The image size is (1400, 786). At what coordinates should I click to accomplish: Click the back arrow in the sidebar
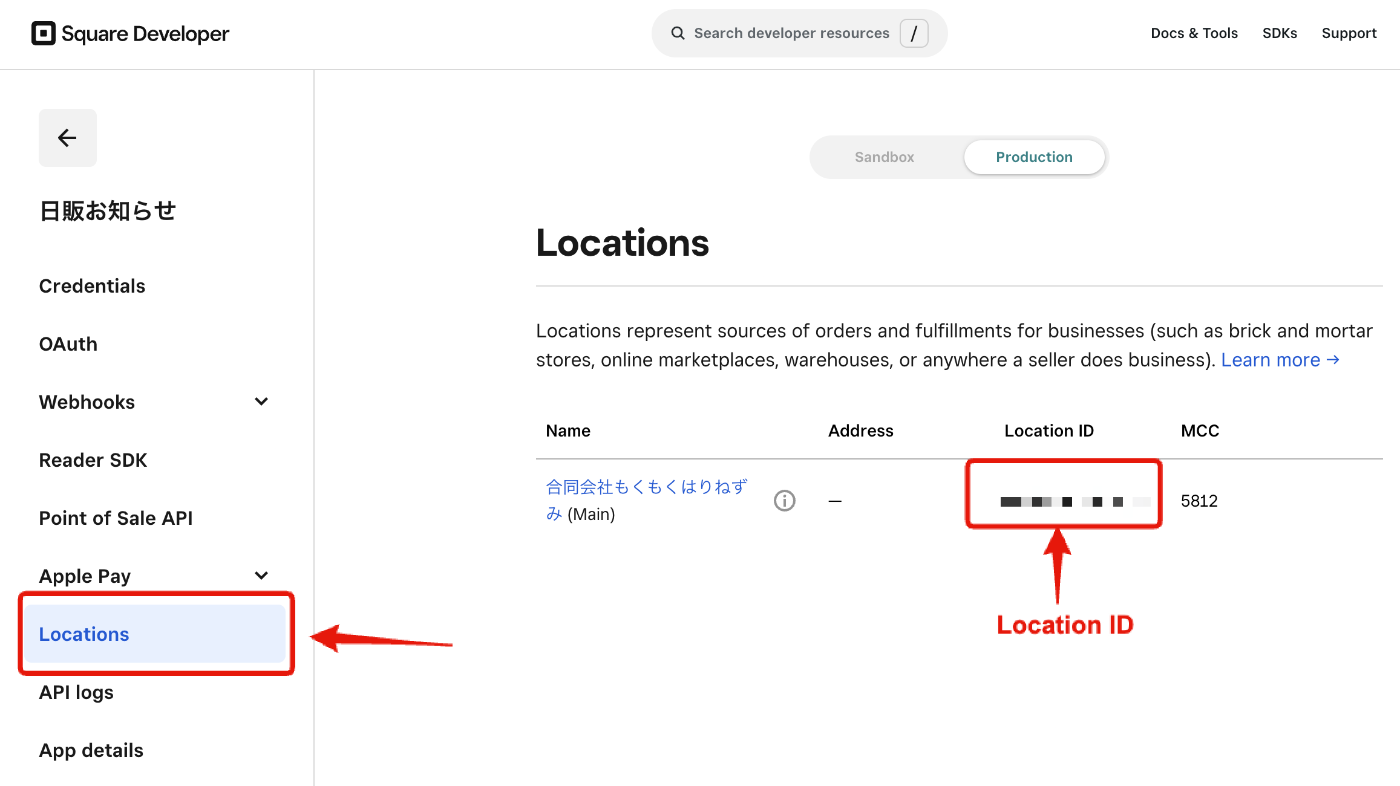[67, 137]
